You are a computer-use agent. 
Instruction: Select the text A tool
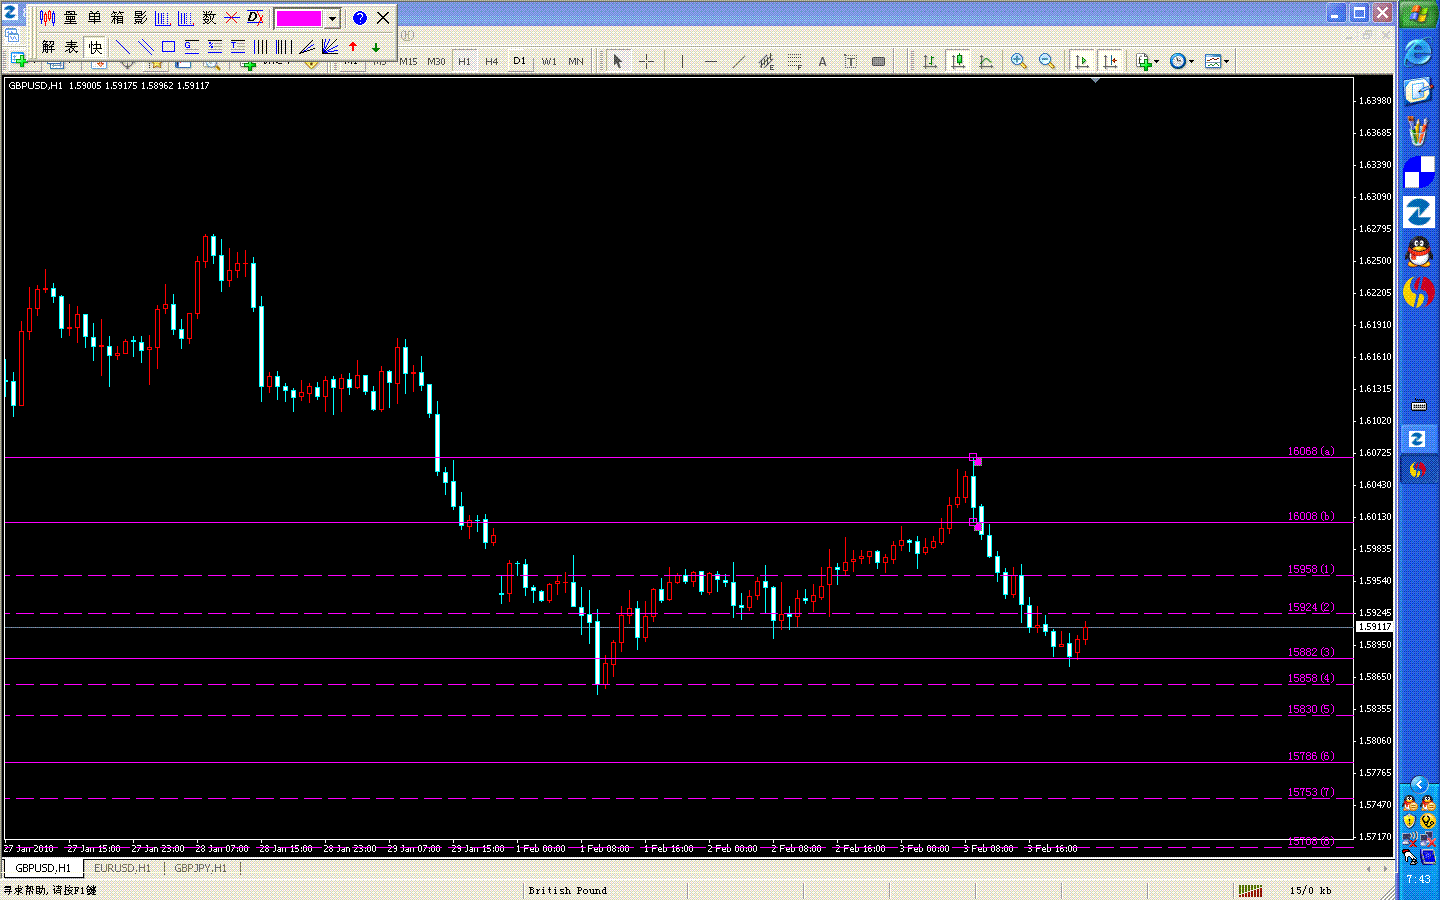823,62
